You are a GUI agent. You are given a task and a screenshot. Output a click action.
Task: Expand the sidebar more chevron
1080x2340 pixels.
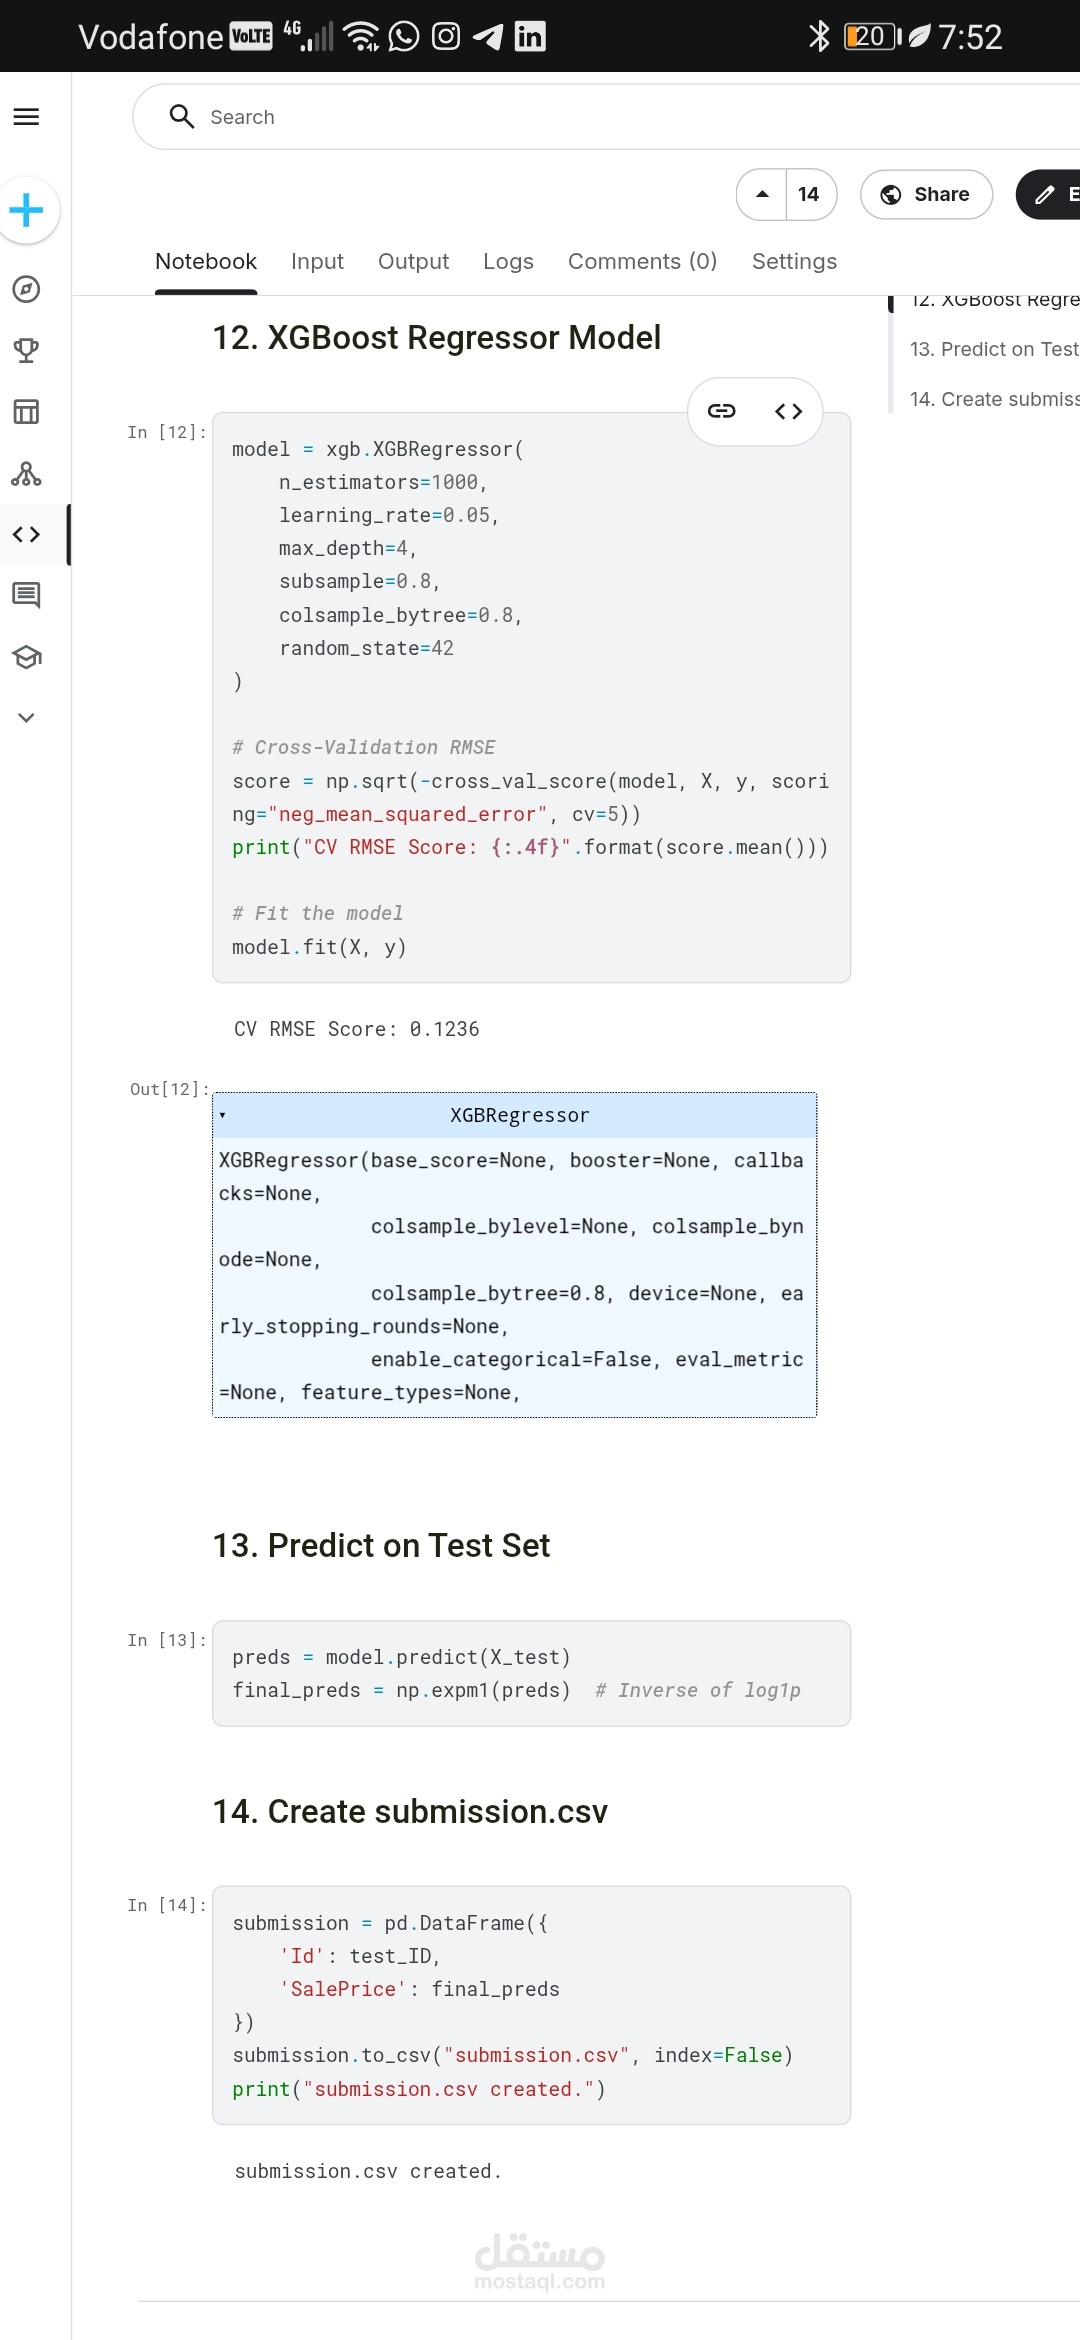click(x=26, y=718)
